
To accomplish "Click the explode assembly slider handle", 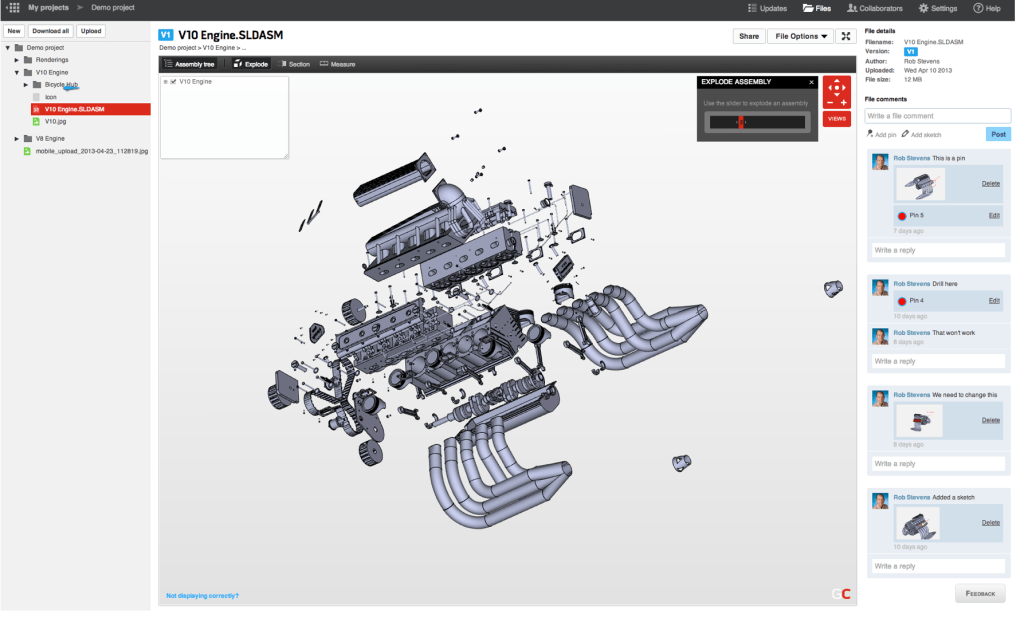I will pyautogui.click(x=740, y=122).
